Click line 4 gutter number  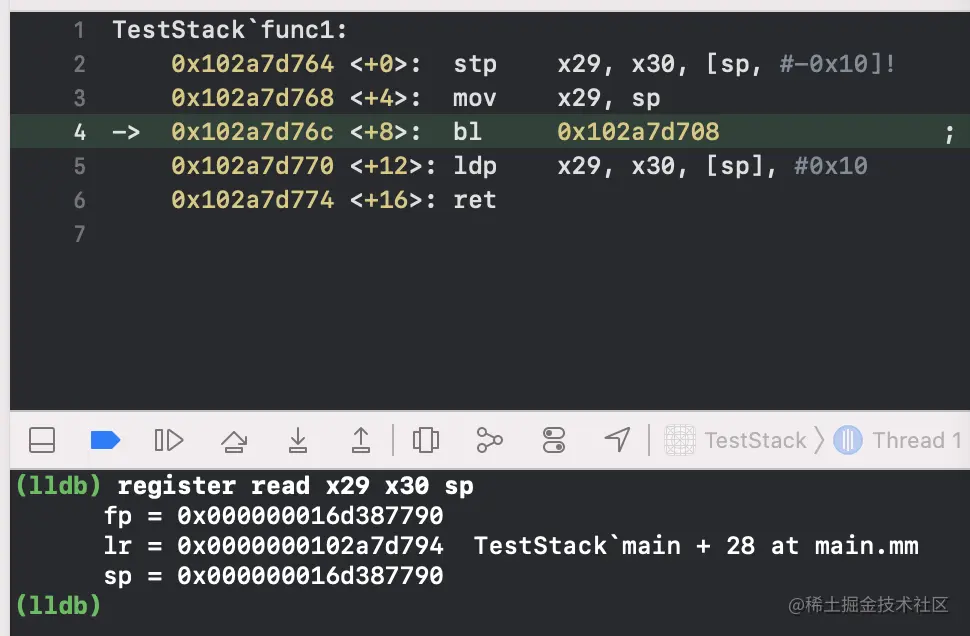80,132
